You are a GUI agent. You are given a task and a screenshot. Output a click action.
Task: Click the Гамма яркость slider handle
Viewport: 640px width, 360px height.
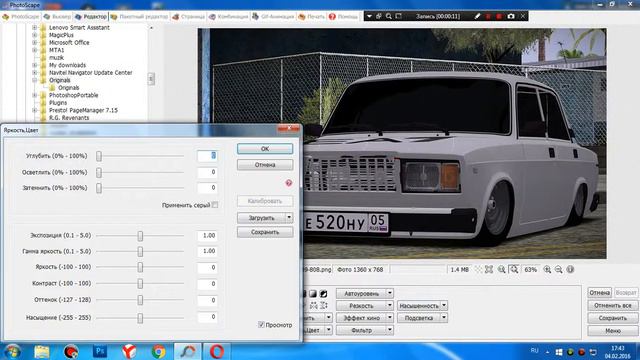click(x=140, y=251)
